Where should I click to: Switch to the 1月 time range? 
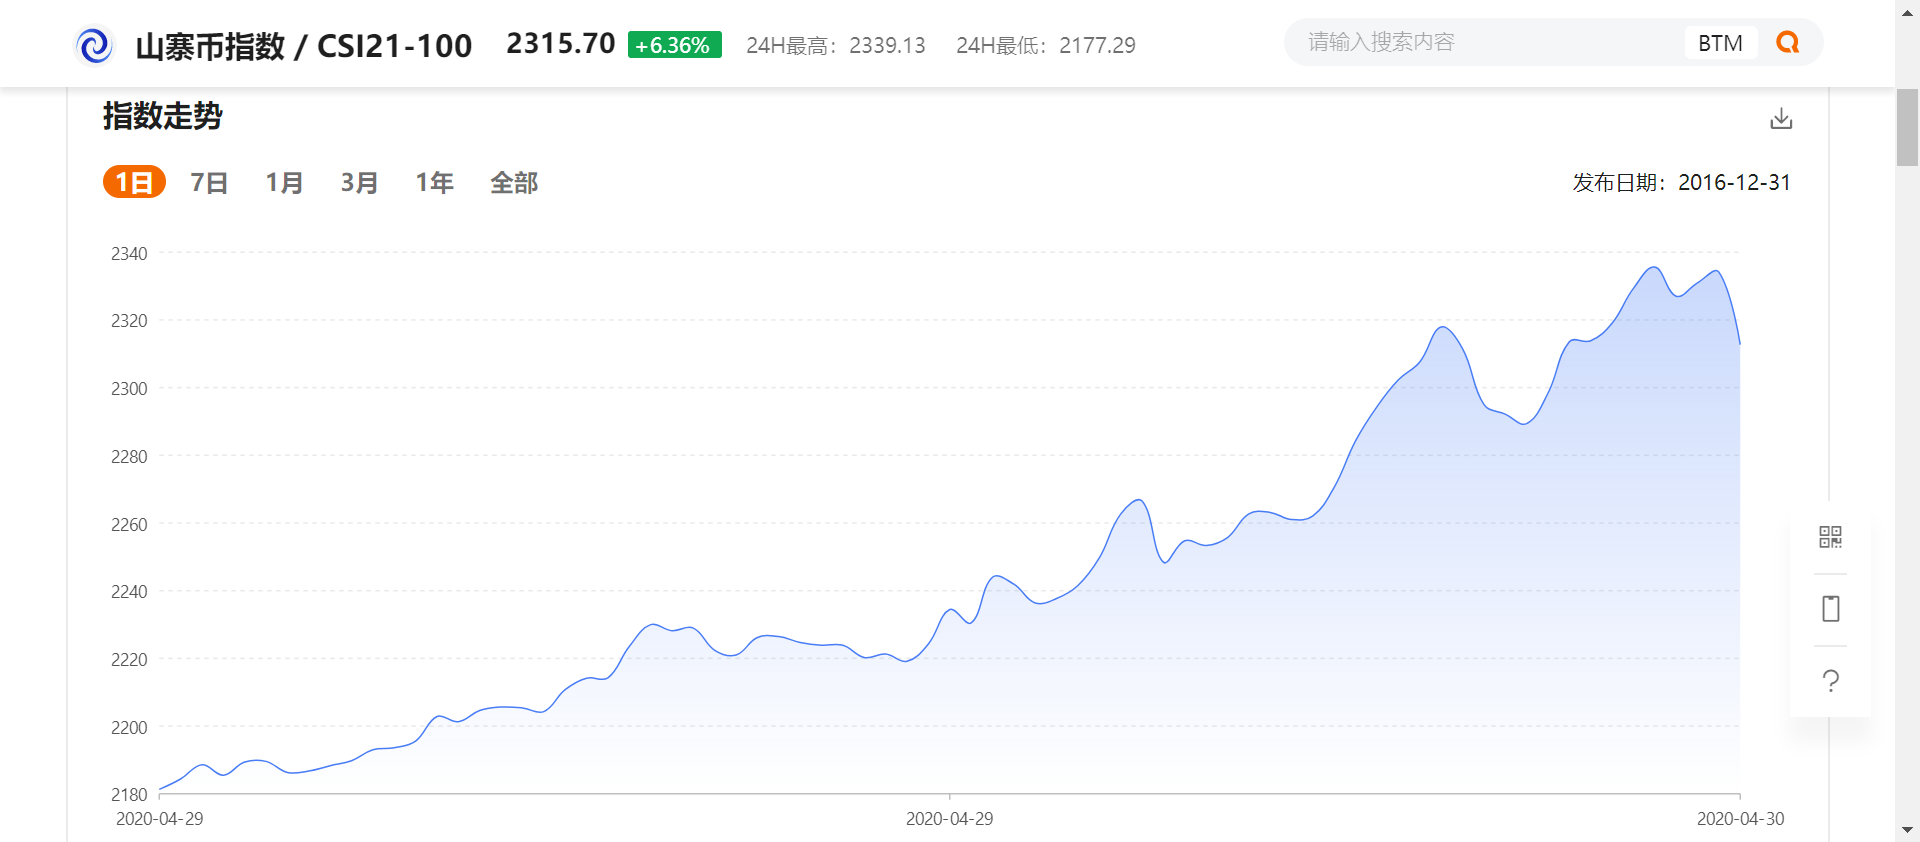coord(285,182)
